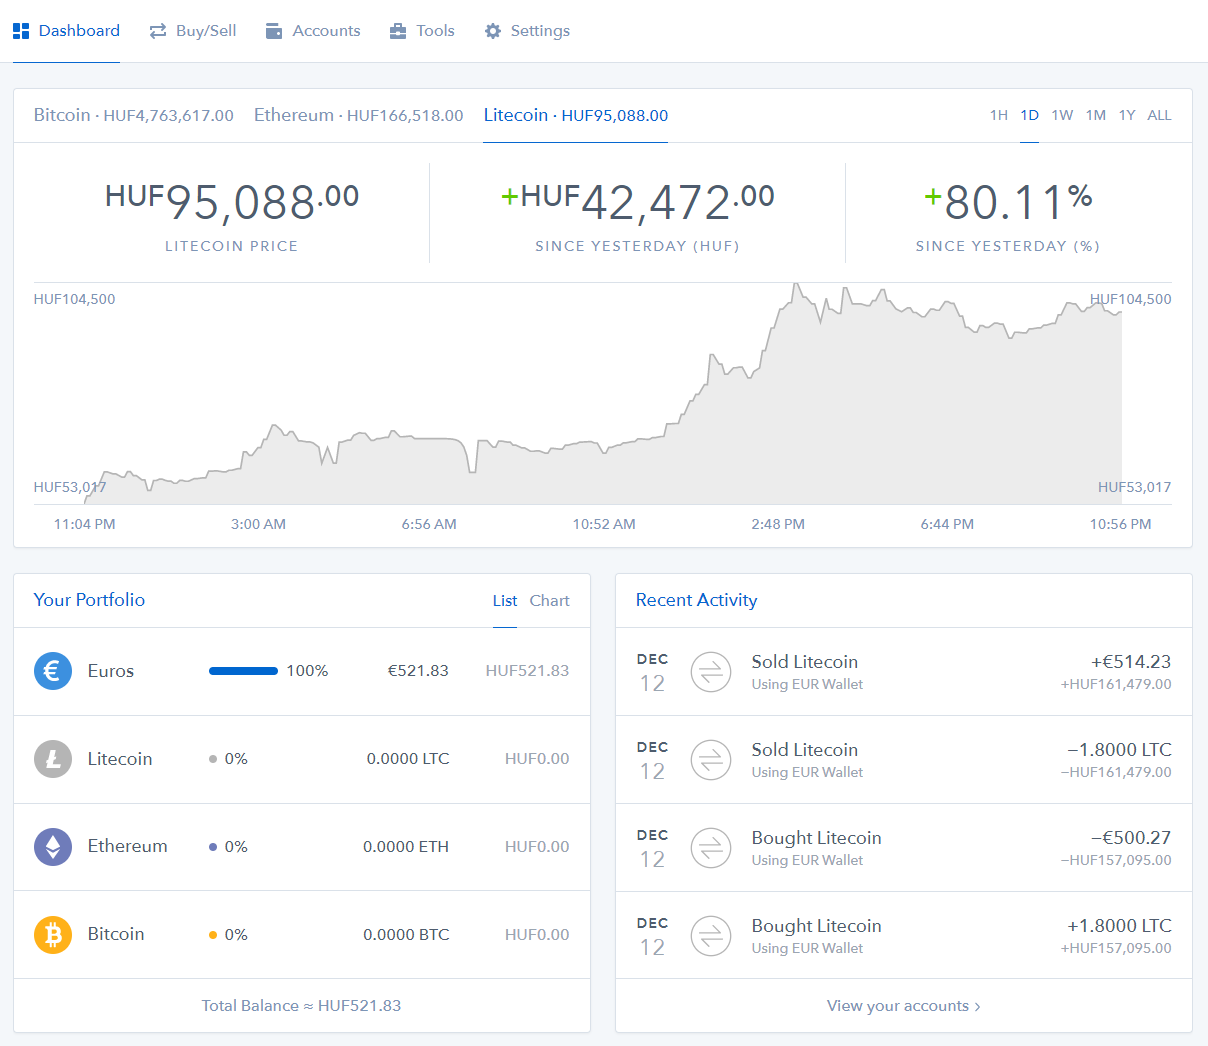Click the 10:52 AM chart axis label
The width and height of the screenshot is (1208, 1046).
(604, 524)
